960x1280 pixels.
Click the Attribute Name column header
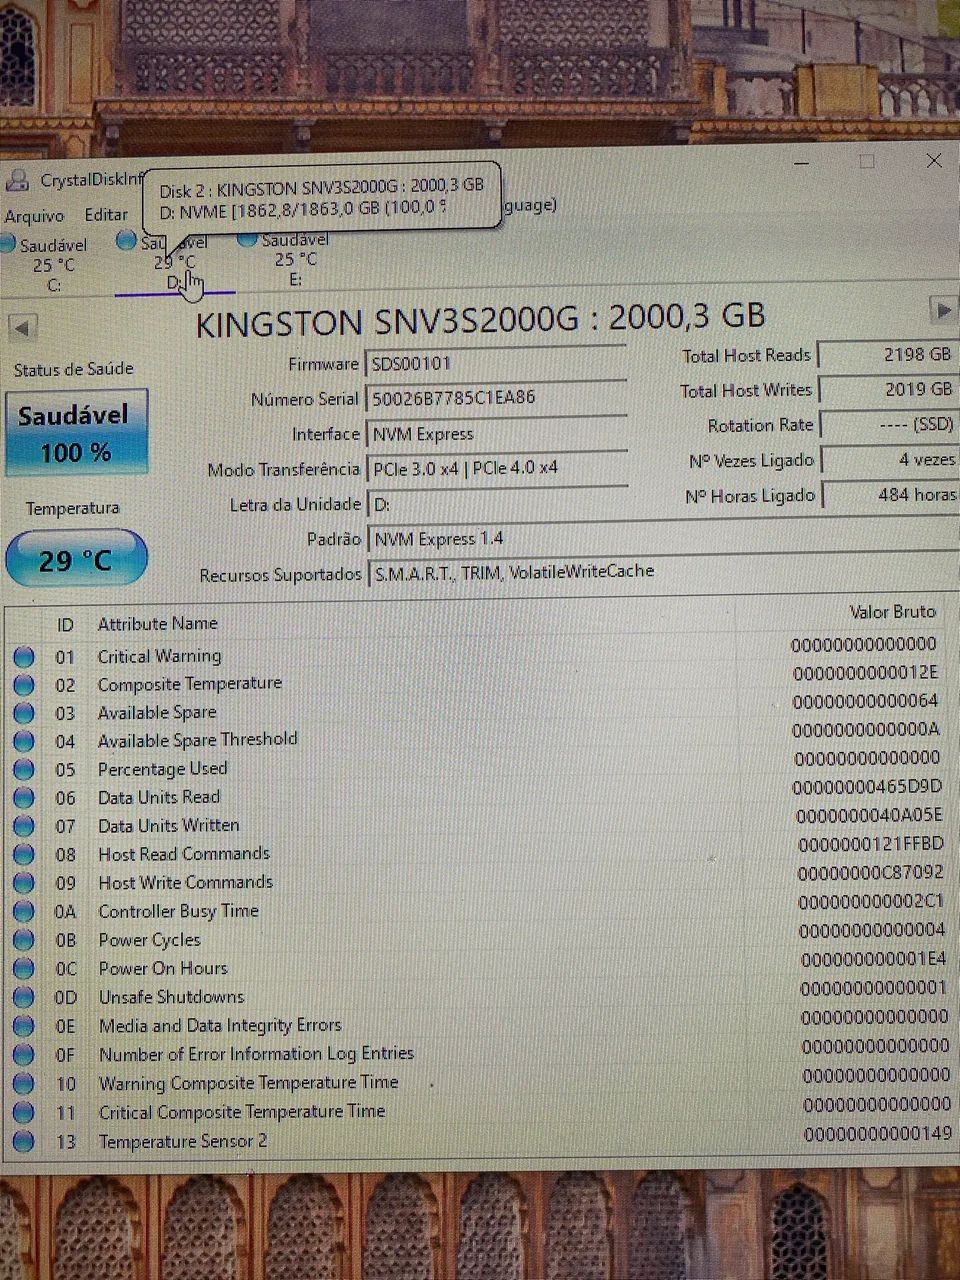[158, 623]
